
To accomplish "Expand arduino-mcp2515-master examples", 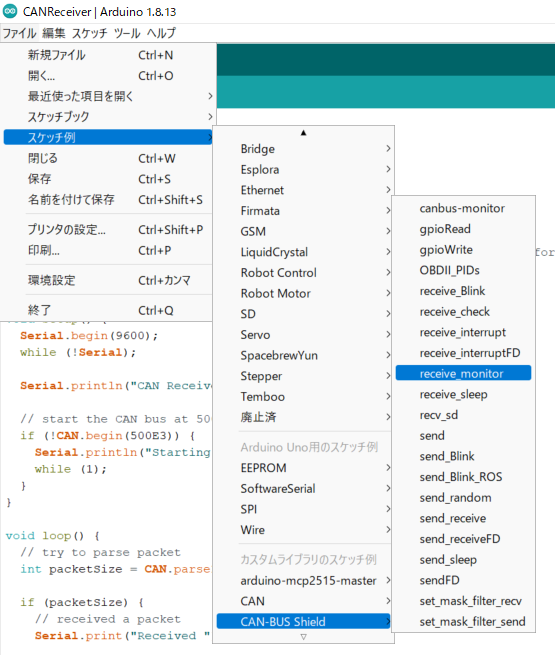I will (x=304, y=581).
